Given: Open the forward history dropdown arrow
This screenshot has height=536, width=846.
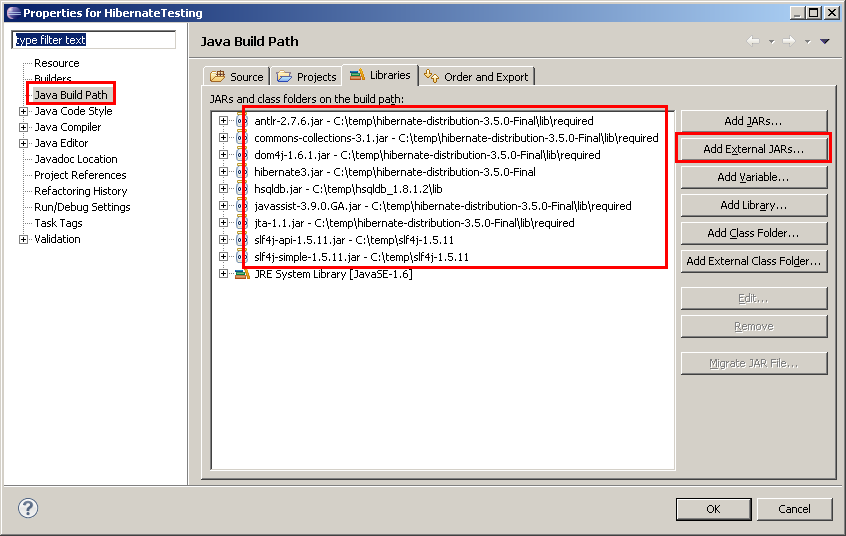Looking at the screenshot, I should [808, 42].
